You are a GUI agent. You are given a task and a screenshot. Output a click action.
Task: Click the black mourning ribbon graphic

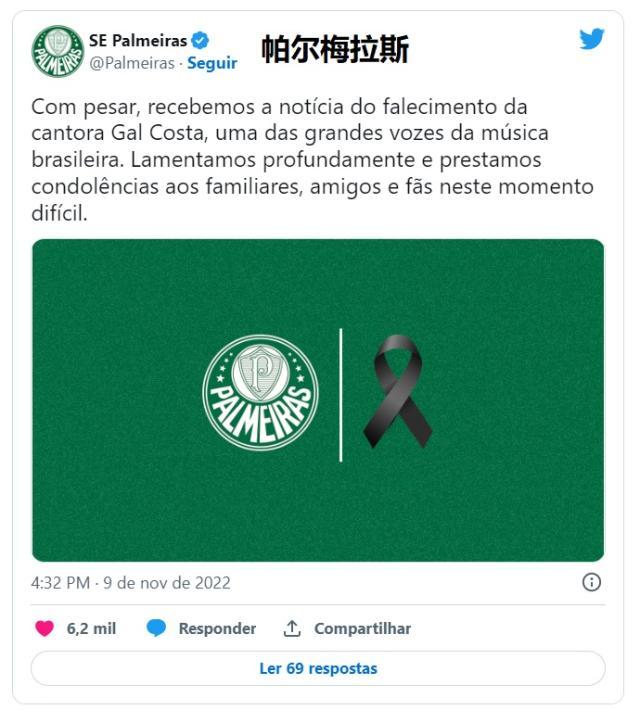[x=397, y=392]
